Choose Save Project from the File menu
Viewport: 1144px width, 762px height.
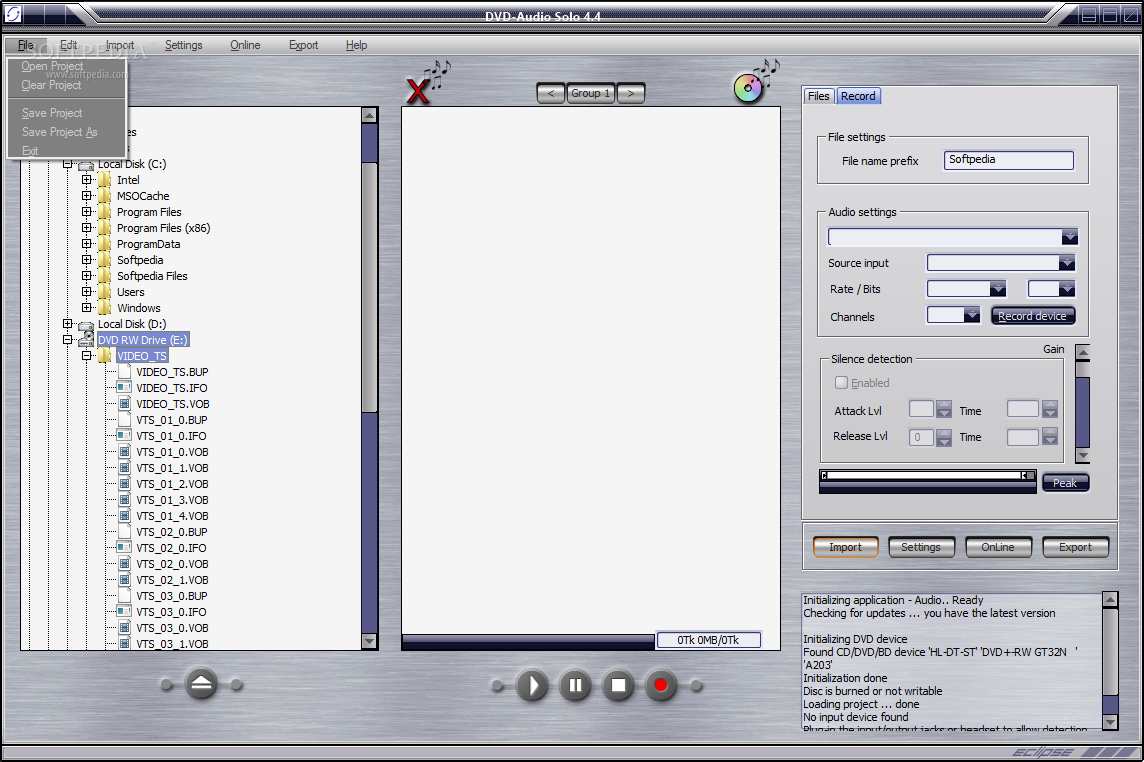pyautogui.click(x=52, y=113)
